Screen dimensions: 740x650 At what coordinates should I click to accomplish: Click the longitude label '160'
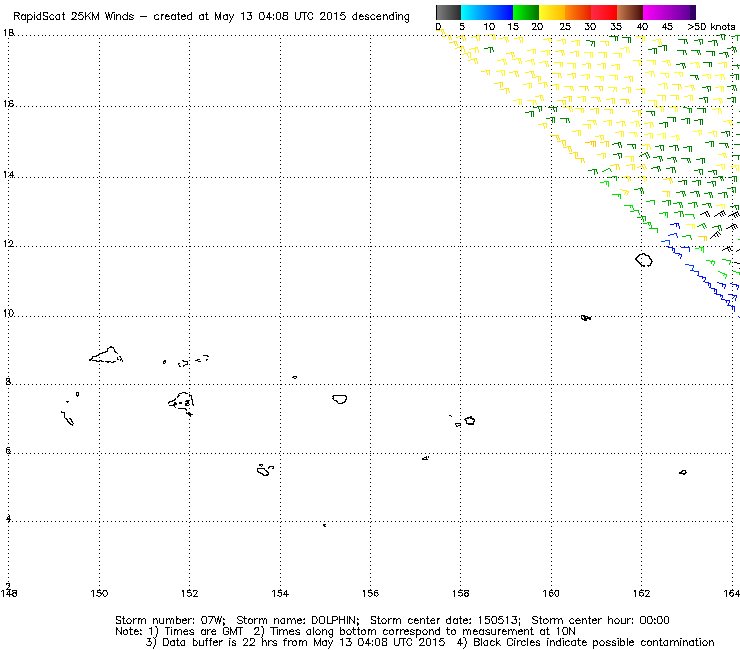551,593
